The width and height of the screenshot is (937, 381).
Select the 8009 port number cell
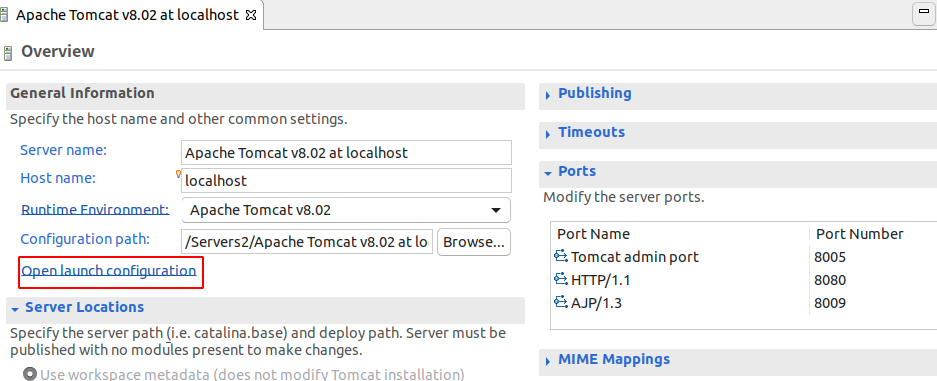830,303
